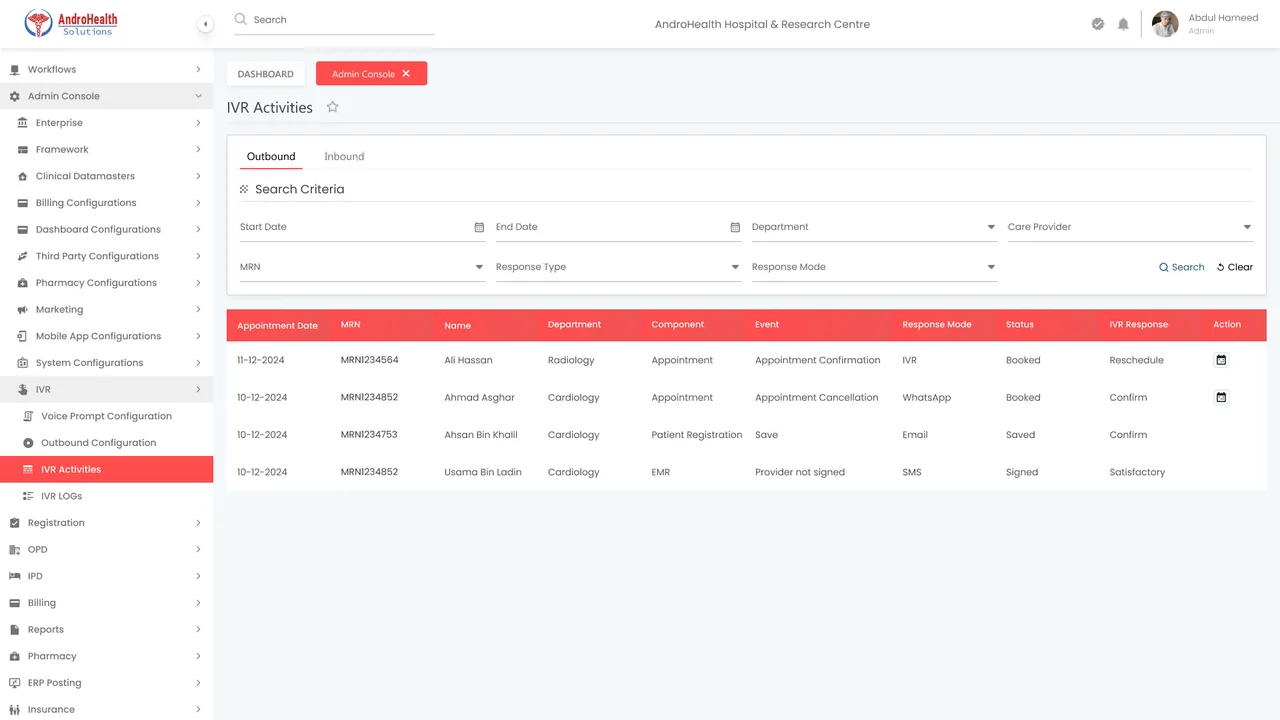
Task: Click the Registration checkmark icon in sidebar
Action: tap(14, 523)
